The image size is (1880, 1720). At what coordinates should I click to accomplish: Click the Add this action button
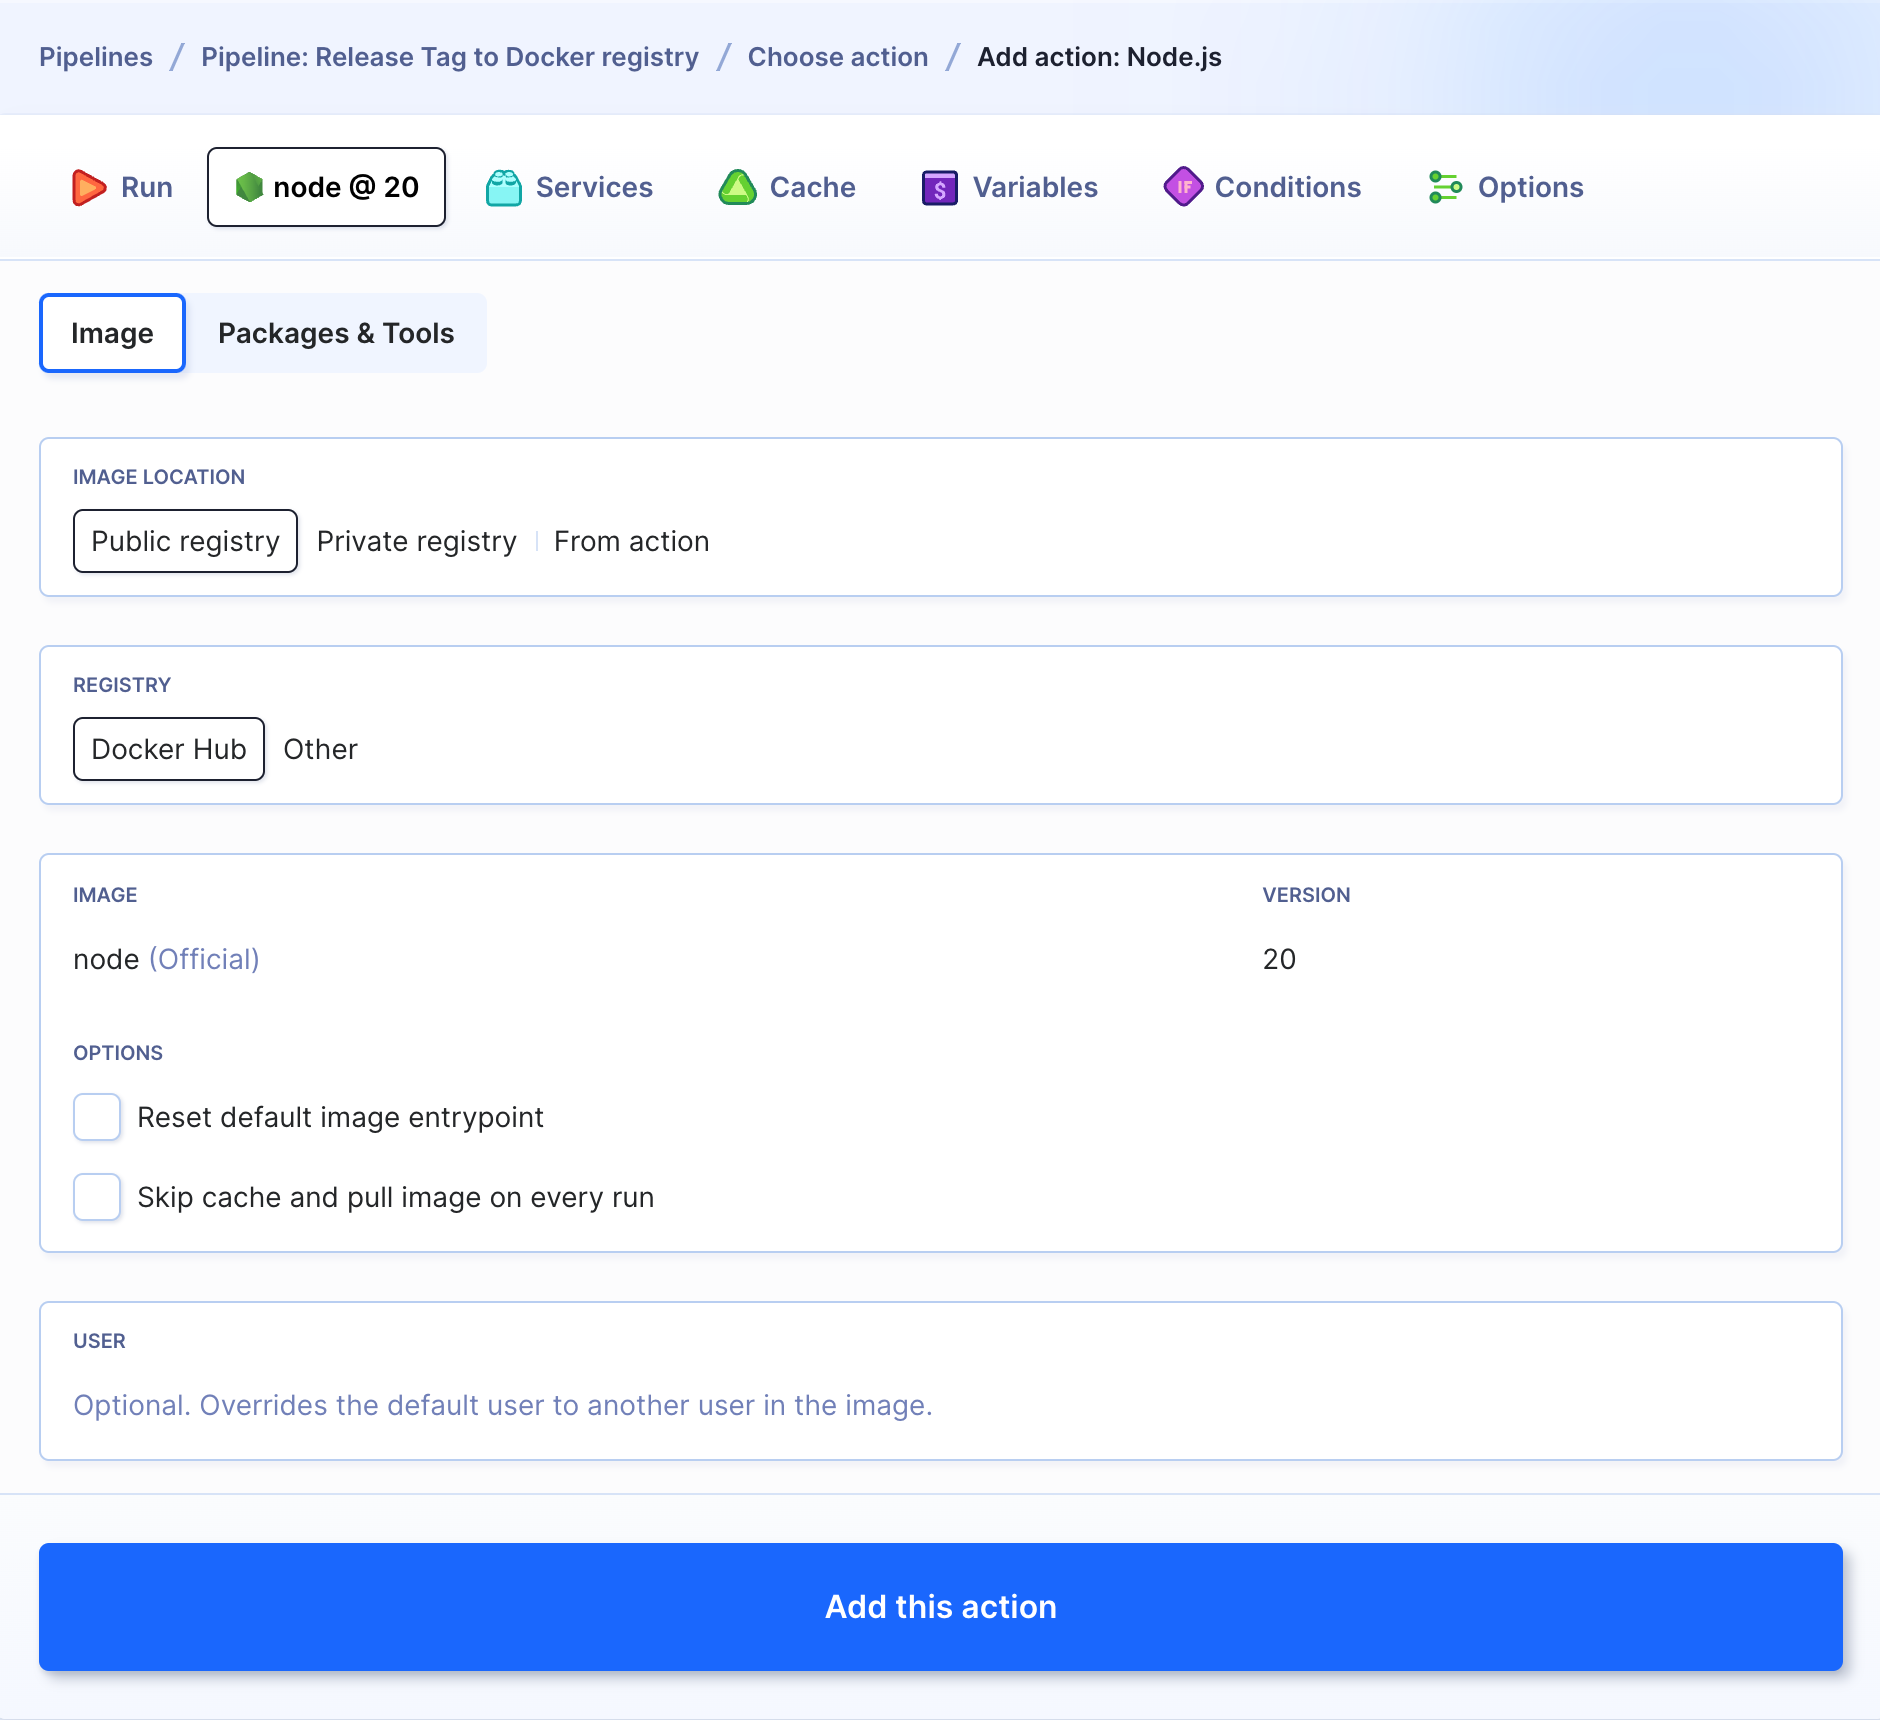tap(940, 1607)
